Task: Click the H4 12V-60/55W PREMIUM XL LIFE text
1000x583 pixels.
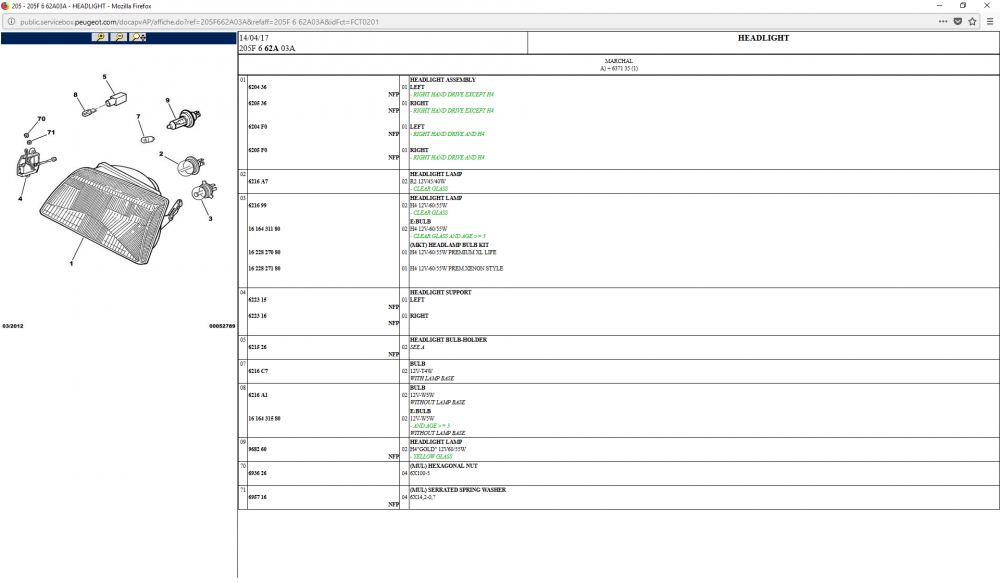Action: pyautogui.click(x=453, y=253)
